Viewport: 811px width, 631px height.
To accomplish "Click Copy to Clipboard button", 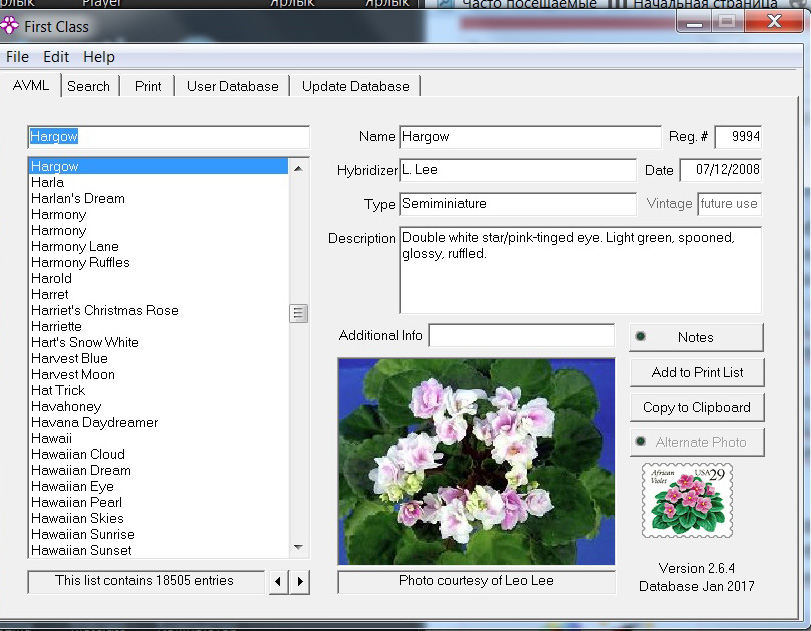I will 697,408.
